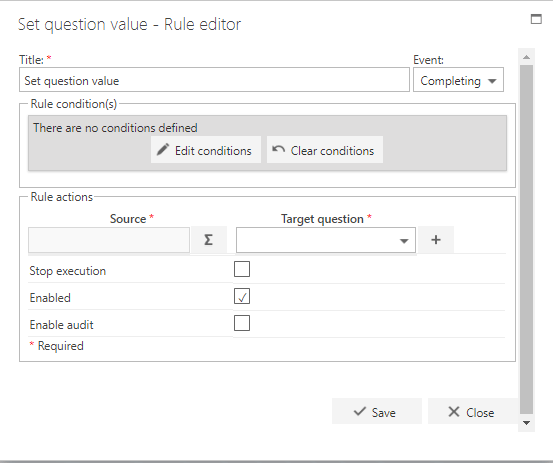Click the 'Rule actions' group label
The height and width of the screenshot is (463, 553).
click(x=62, y=197)
